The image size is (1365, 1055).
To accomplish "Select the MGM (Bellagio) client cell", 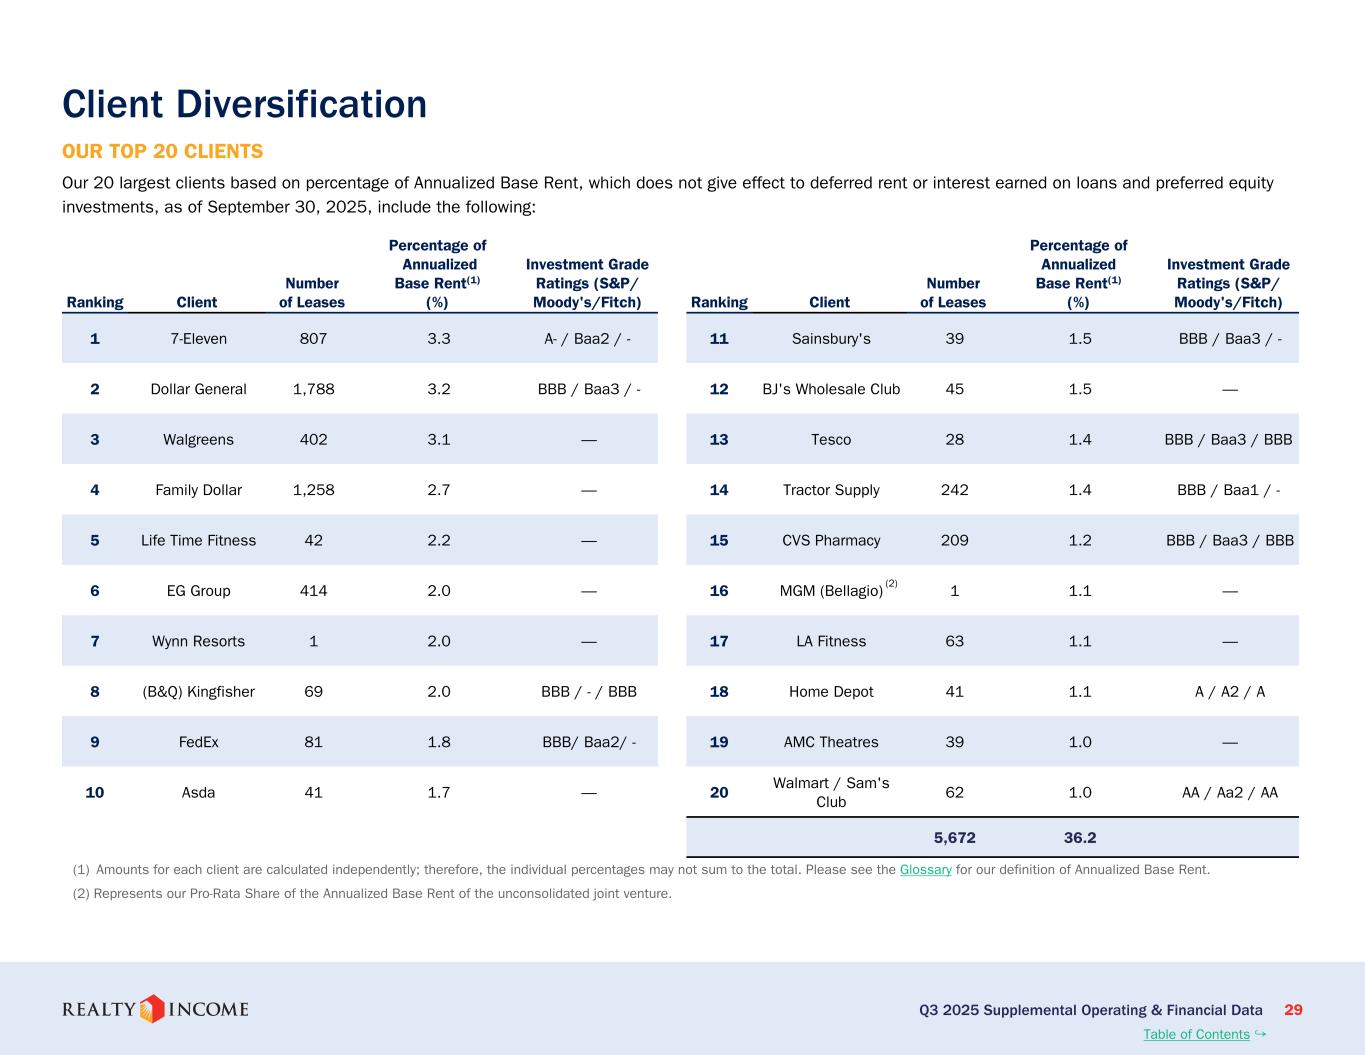I will click(831, 591).
